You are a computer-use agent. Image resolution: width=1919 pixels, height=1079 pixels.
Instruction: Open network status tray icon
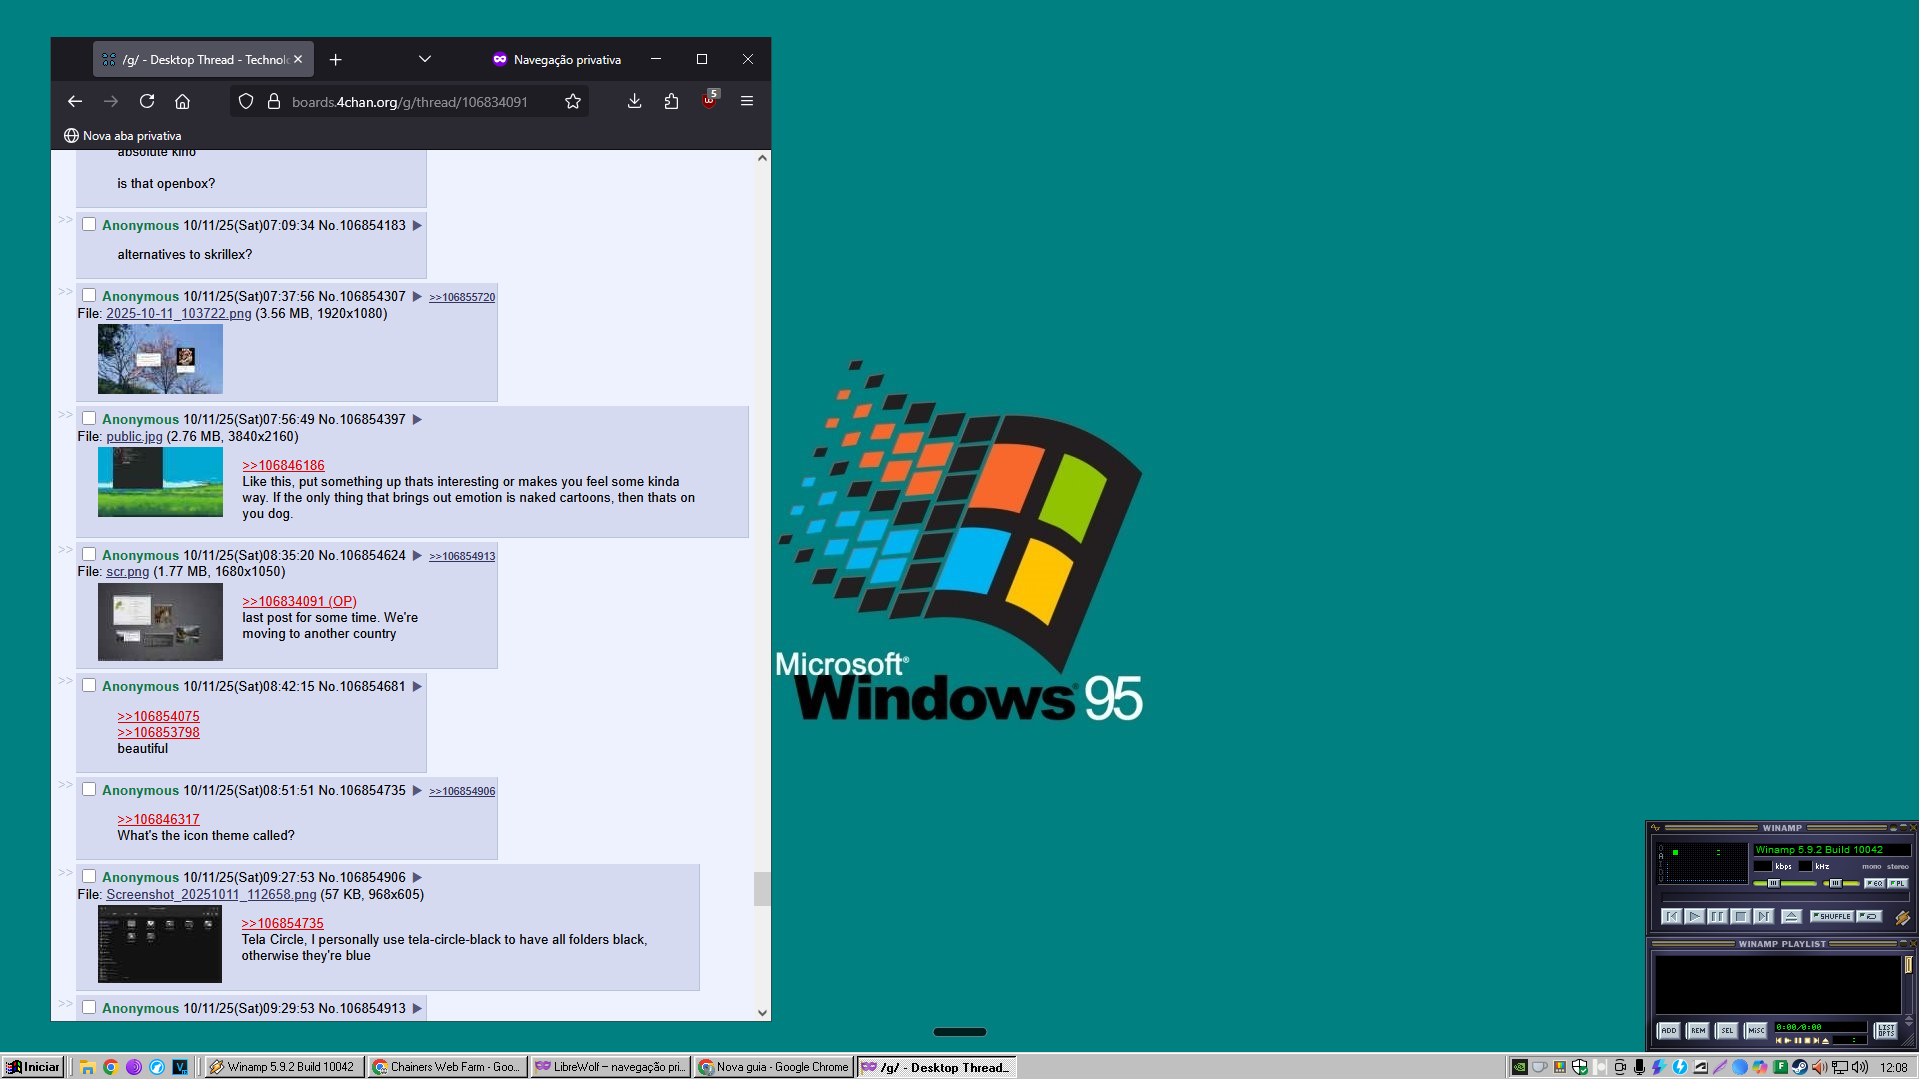coord(1839,1067)
